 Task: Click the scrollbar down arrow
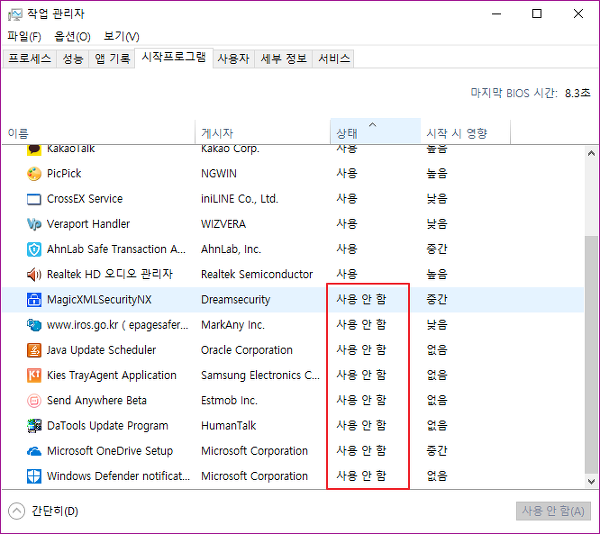[x=591, y=481]
